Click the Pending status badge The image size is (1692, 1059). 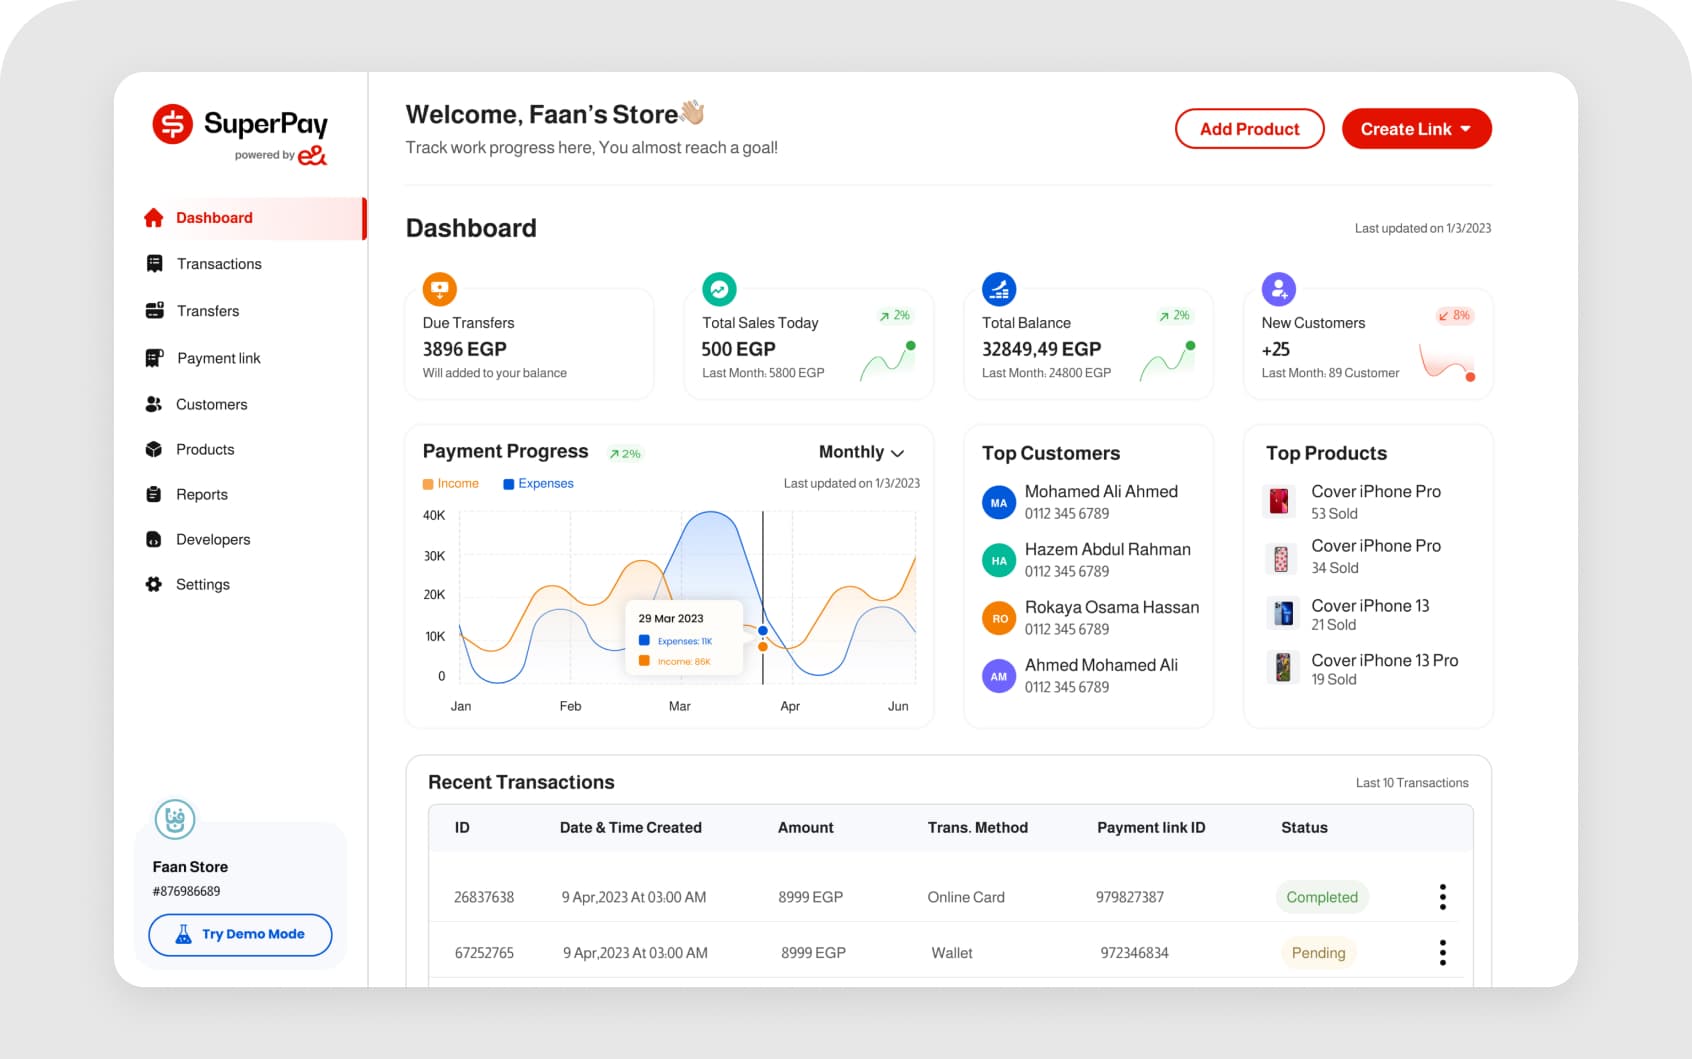click(1318, 953)
